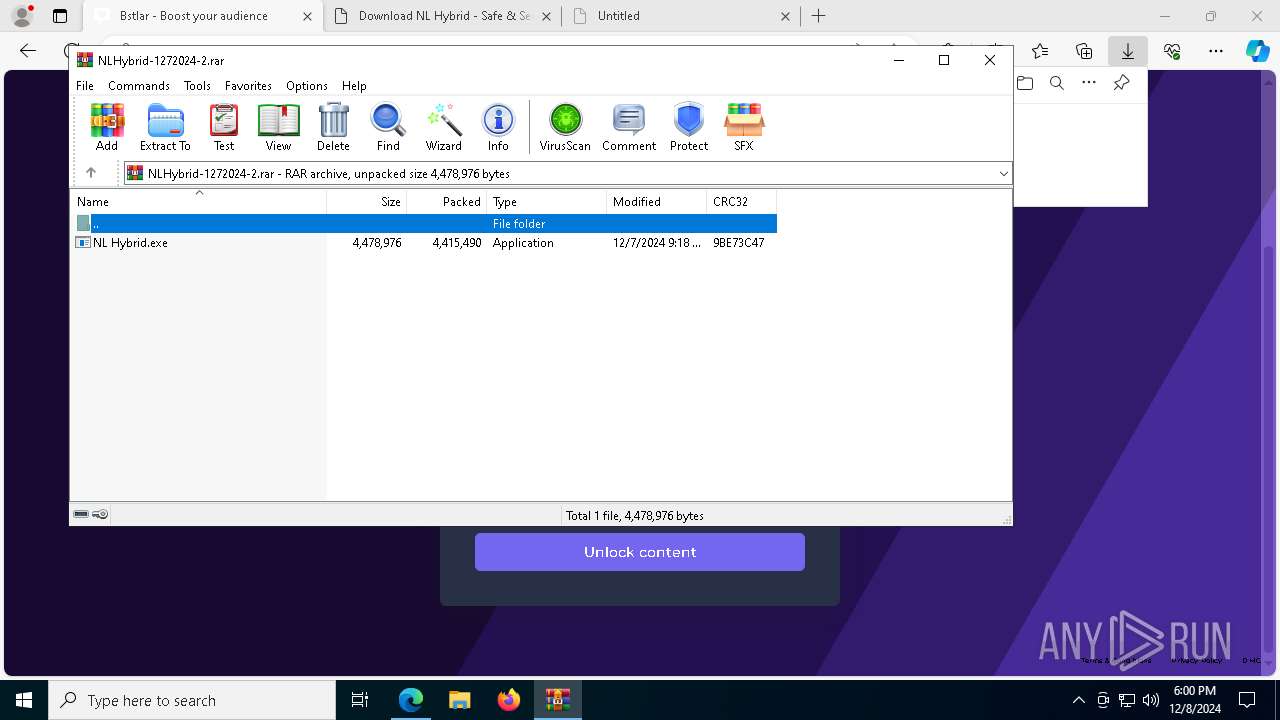Open Task View on taskbar
The width and height of the screenshot is (1280, 720).
[360, 700]
